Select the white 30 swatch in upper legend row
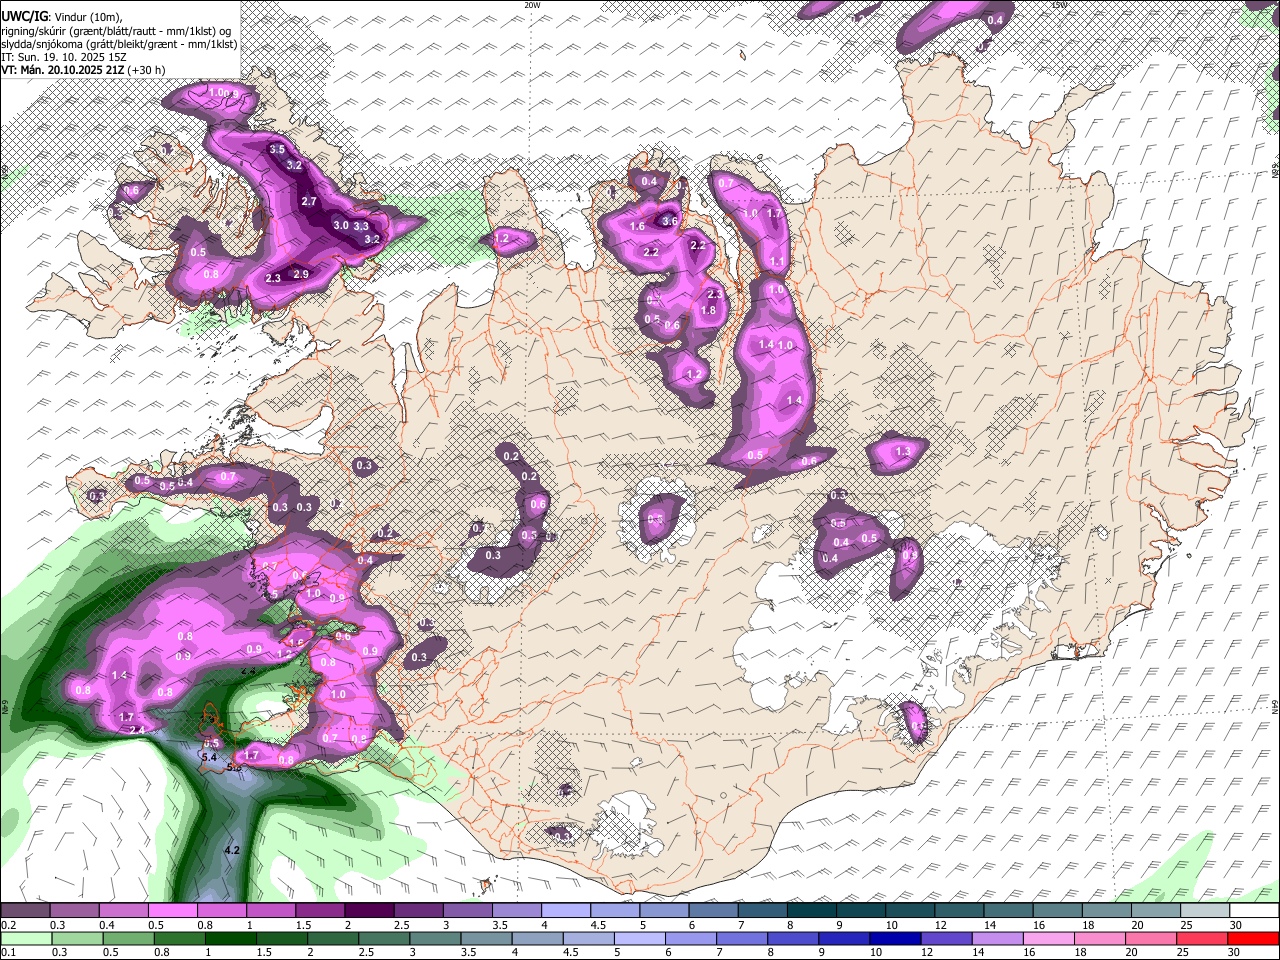 point(1255,911)
